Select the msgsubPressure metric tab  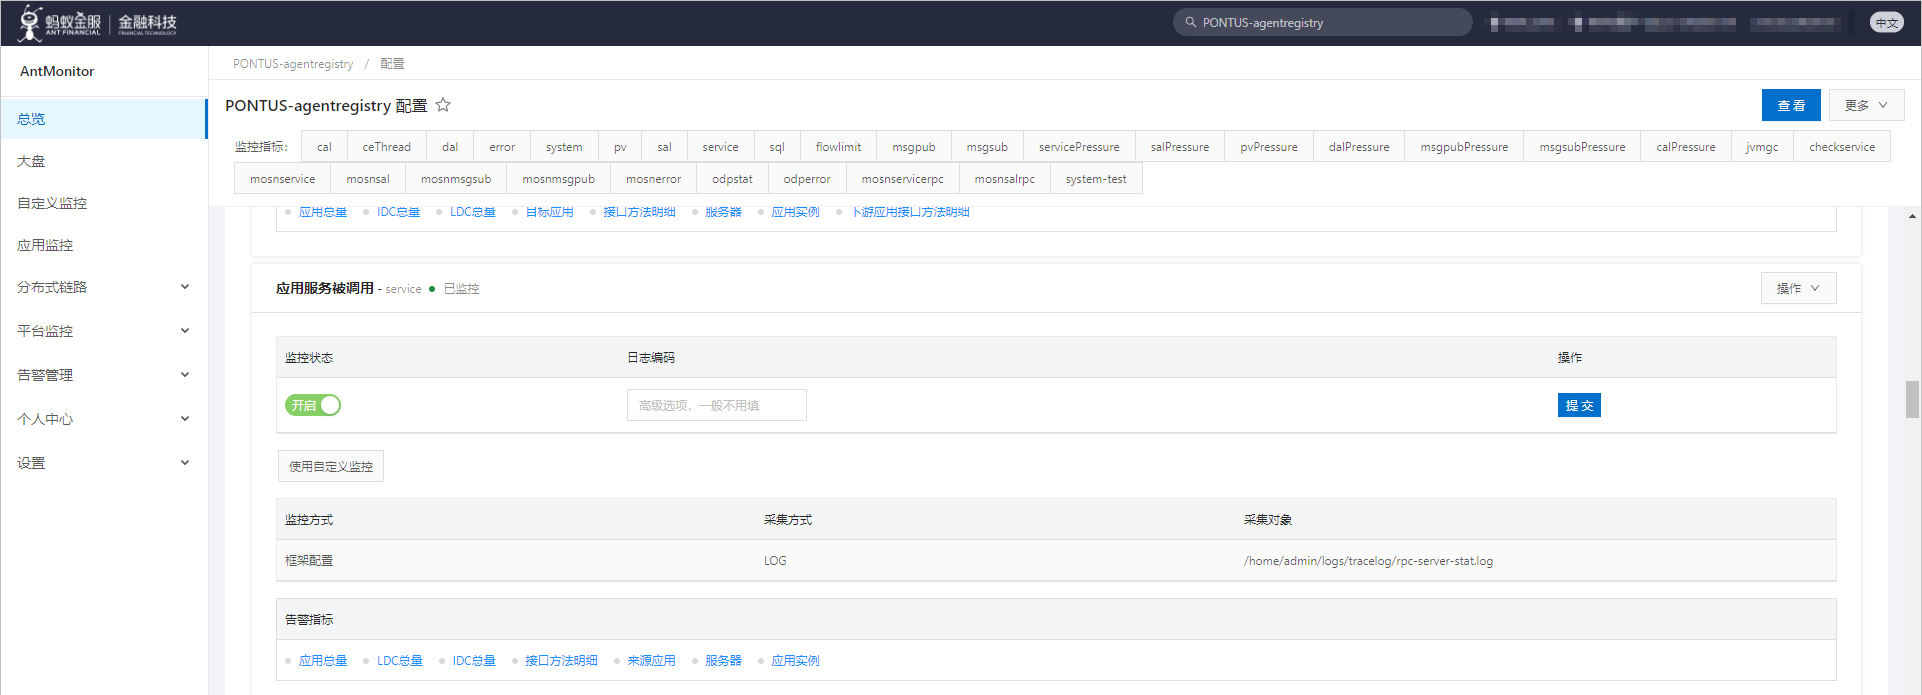(1582, 147)
